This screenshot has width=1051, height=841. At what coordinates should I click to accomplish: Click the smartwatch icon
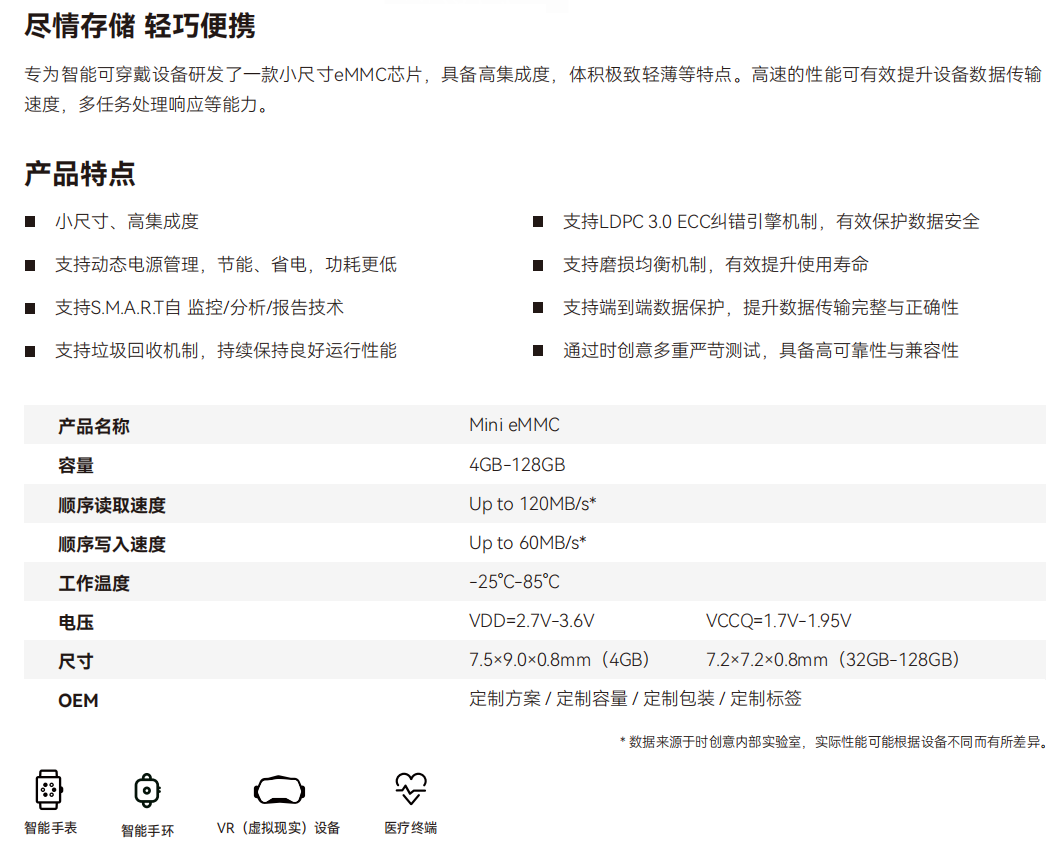(48, 789)
